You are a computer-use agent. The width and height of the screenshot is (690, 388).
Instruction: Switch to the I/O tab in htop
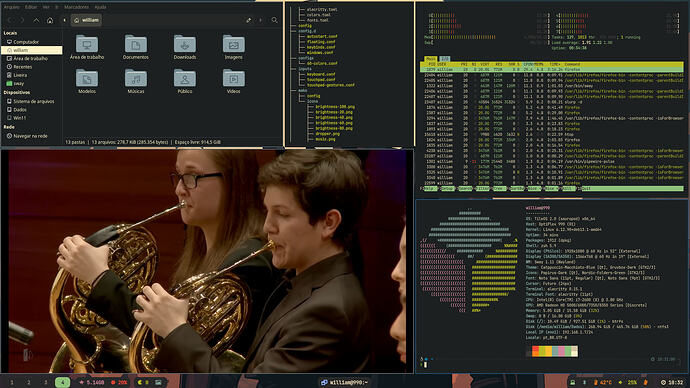pyautogui.click(x=444, y=59)
